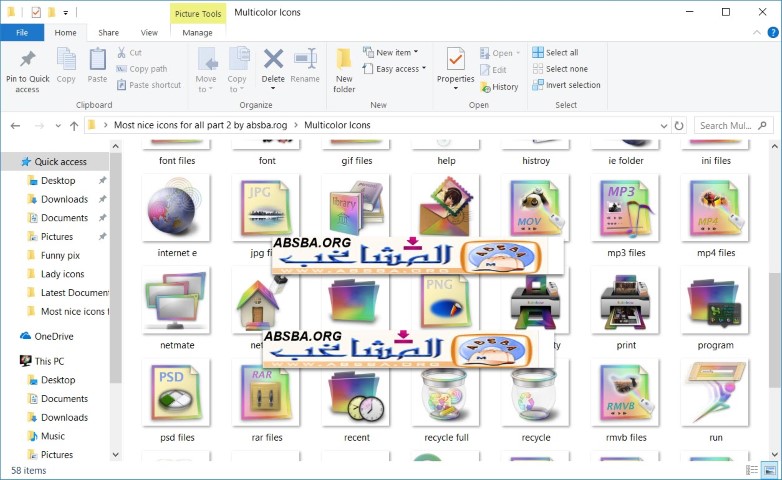Click the Cut scissors command
This screenshot has height=480, width=782.
pos(129,52)
